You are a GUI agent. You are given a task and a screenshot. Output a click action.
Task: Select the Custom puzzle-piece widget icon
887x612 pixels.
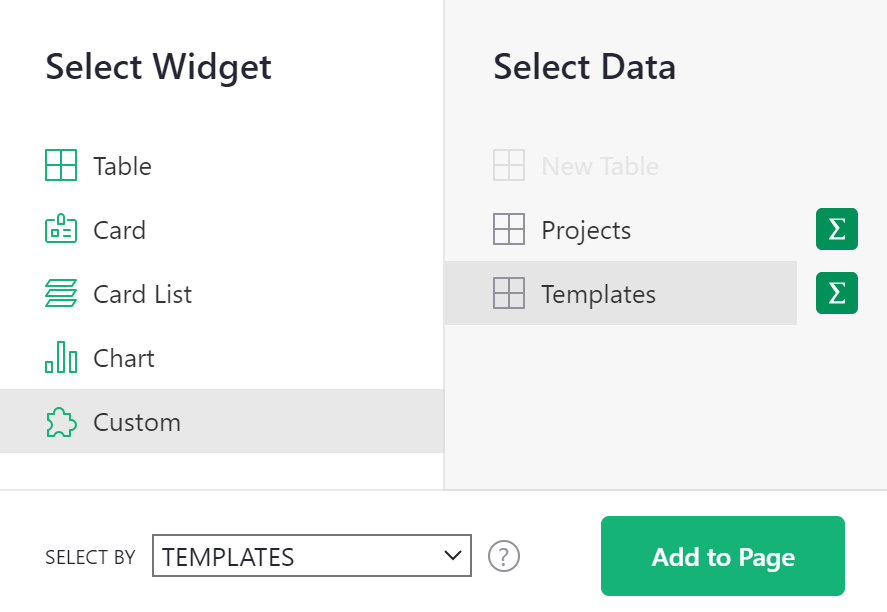(x=61, y=421)
